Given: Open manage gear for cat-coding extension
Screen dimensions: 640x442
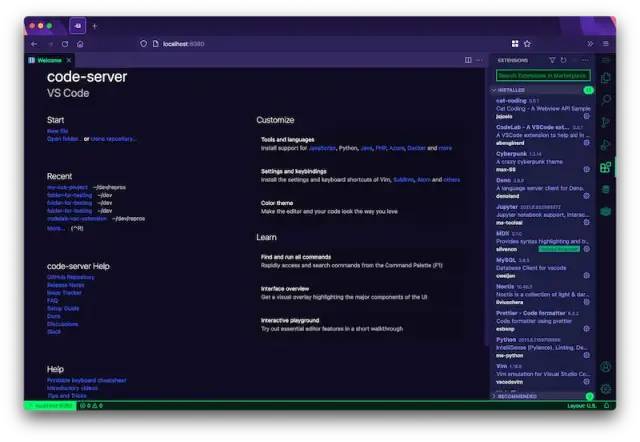Looking at the screenshot, I should click(587, 116).
